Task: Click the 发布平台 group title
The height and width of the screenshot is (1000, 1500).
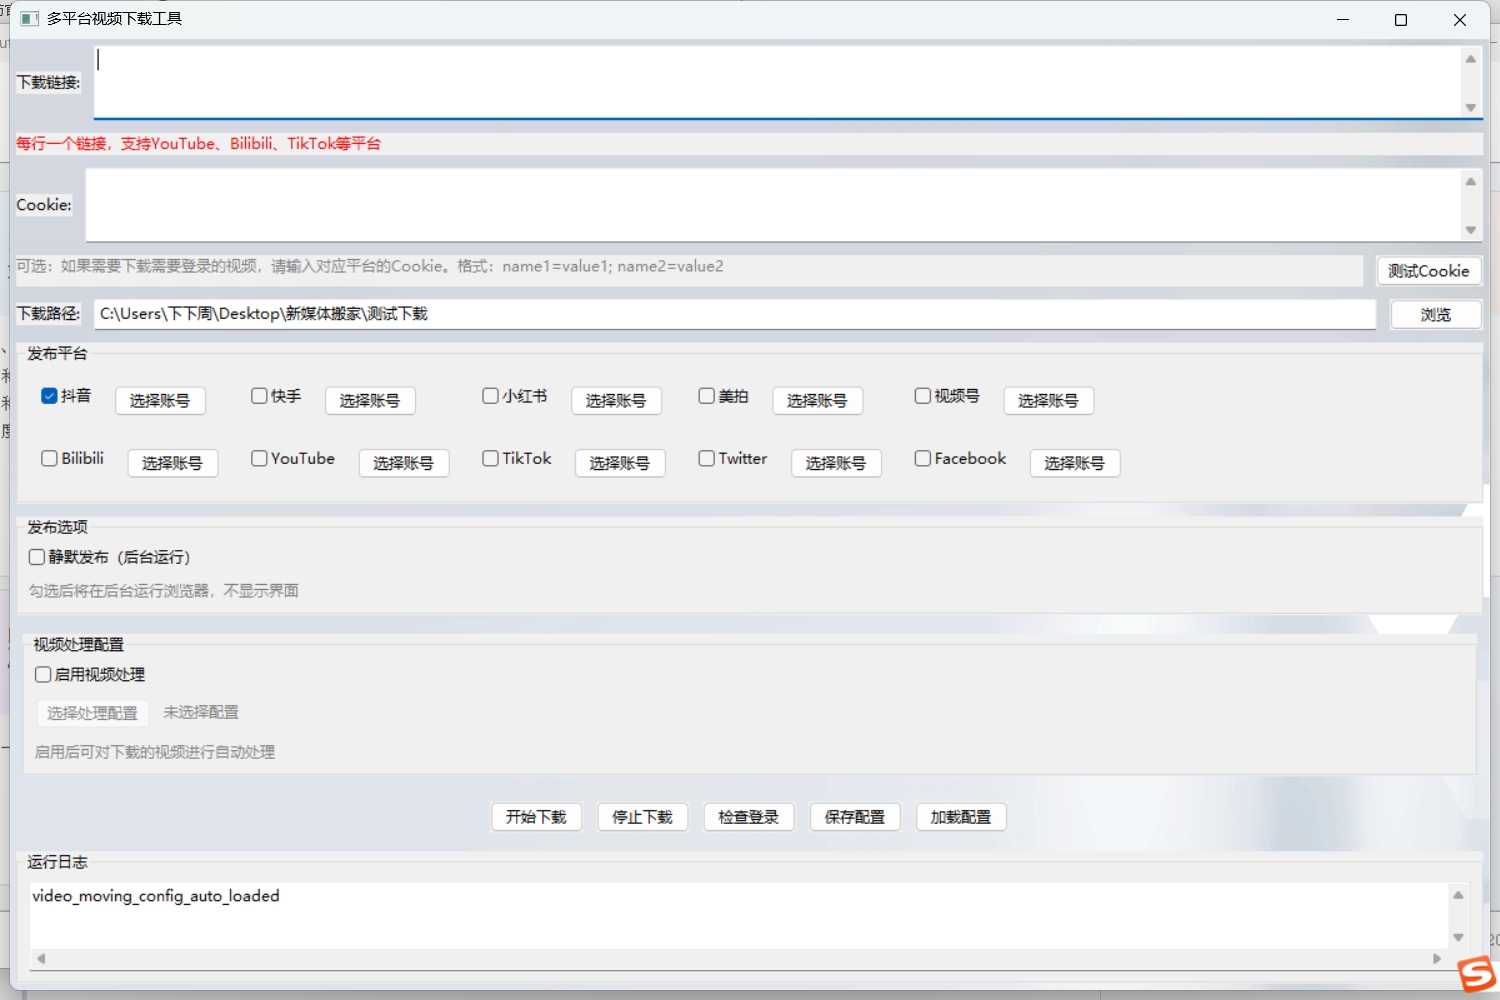Action: [57, 354]
